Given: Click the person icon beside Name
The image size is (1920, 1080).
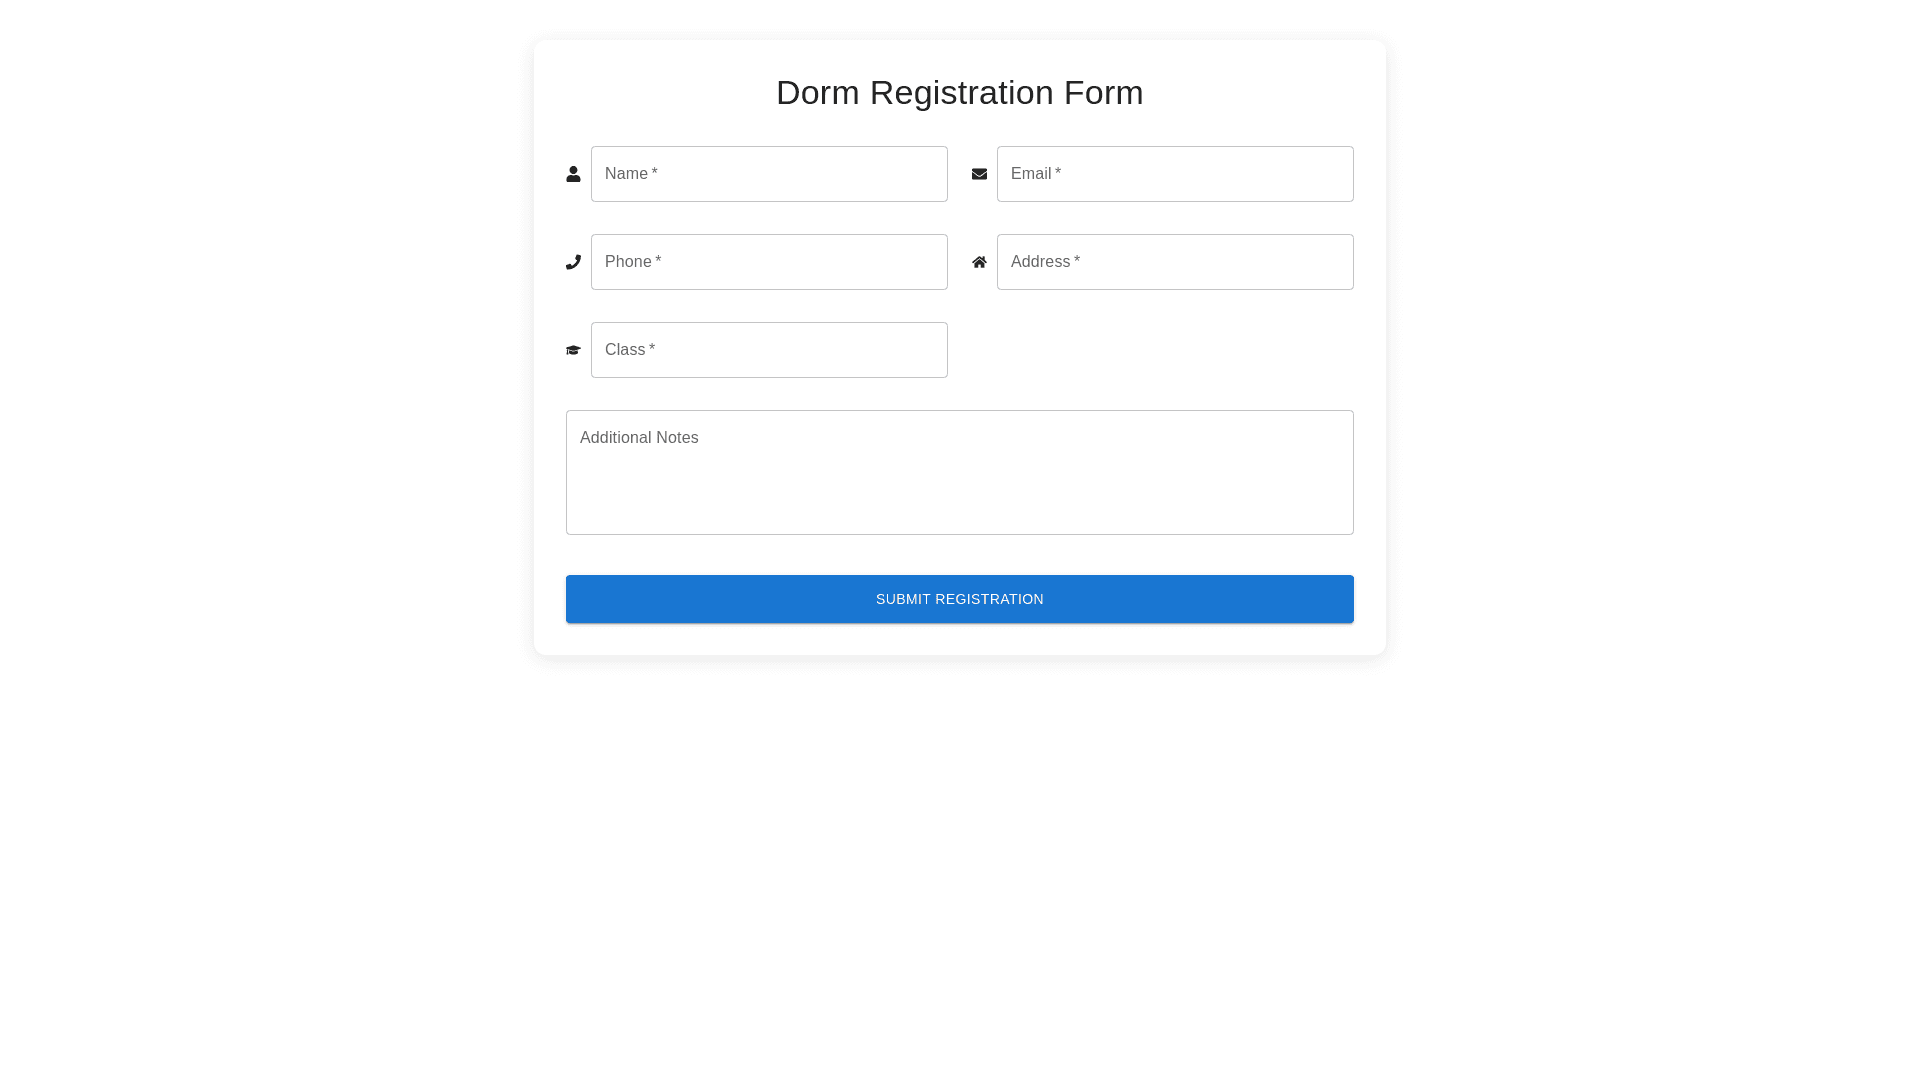Looking at the screenshot, I should click(x=573, y=174).
